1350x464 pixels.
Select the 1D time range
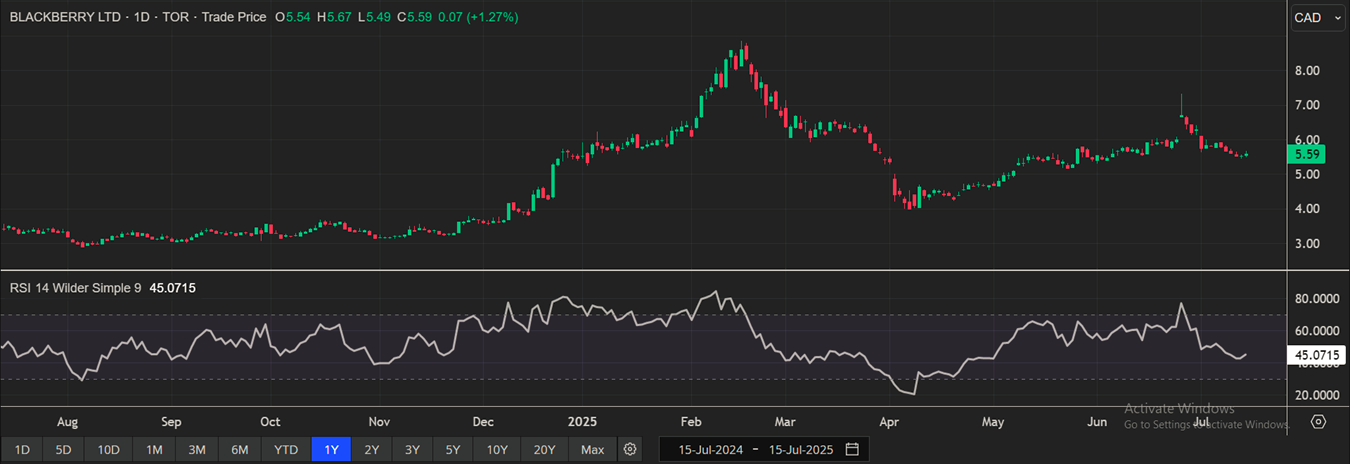[22, 450]
